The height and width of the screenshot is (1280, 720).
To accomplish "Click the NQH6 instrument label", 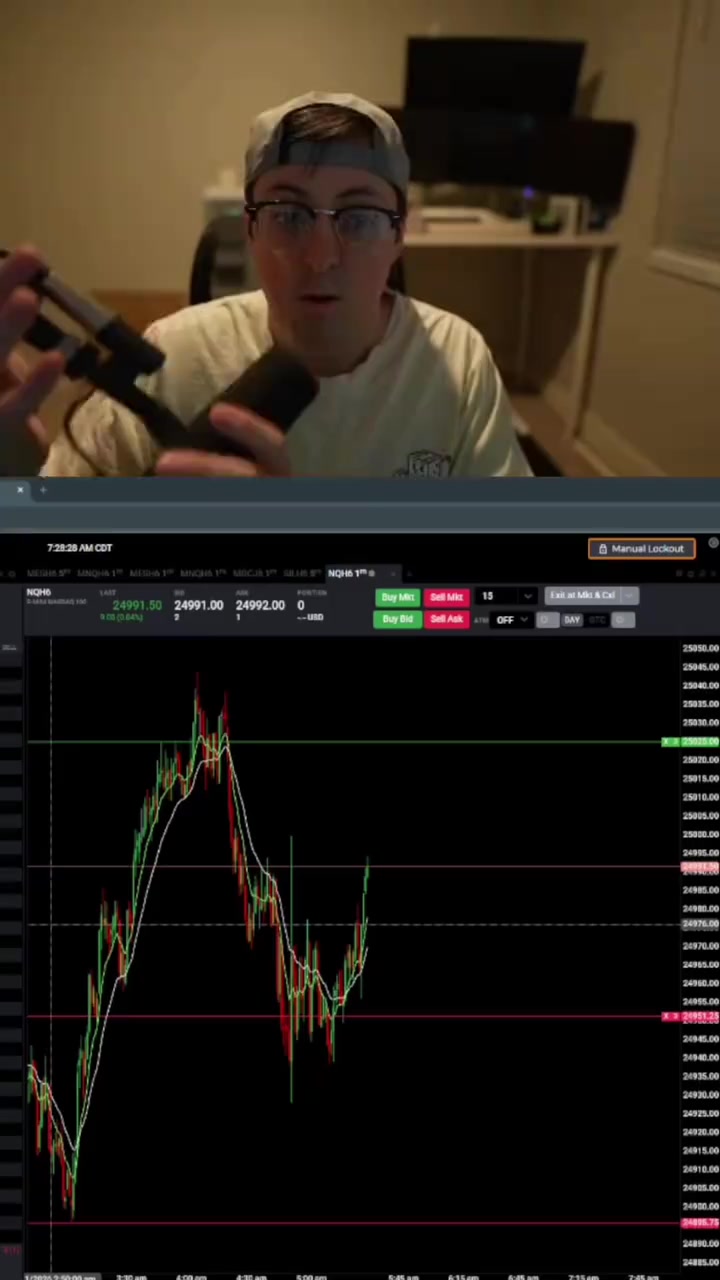I will pyautogui.click(x=38, y=592).
